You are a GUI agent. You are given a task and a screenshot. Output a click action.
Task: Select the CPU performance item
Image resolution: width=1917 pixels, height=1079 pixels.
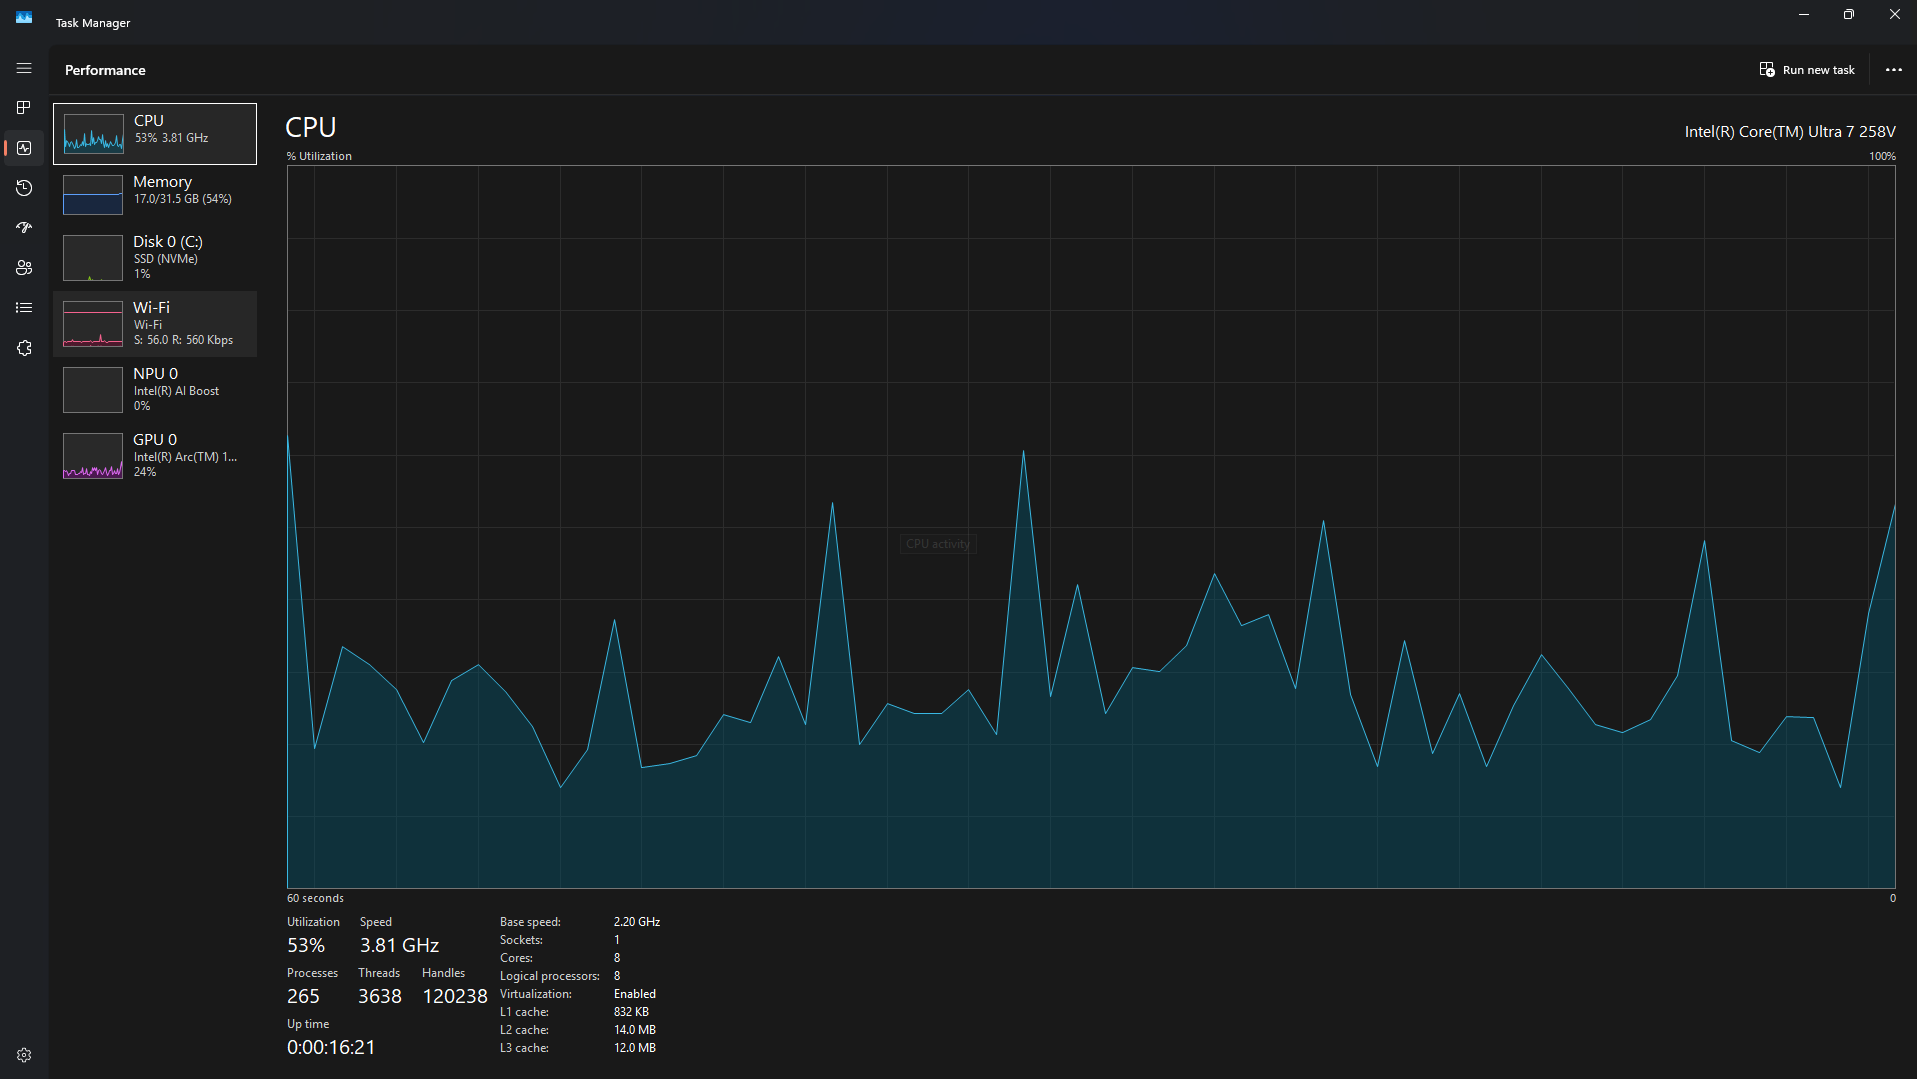(x=155, y=134)
